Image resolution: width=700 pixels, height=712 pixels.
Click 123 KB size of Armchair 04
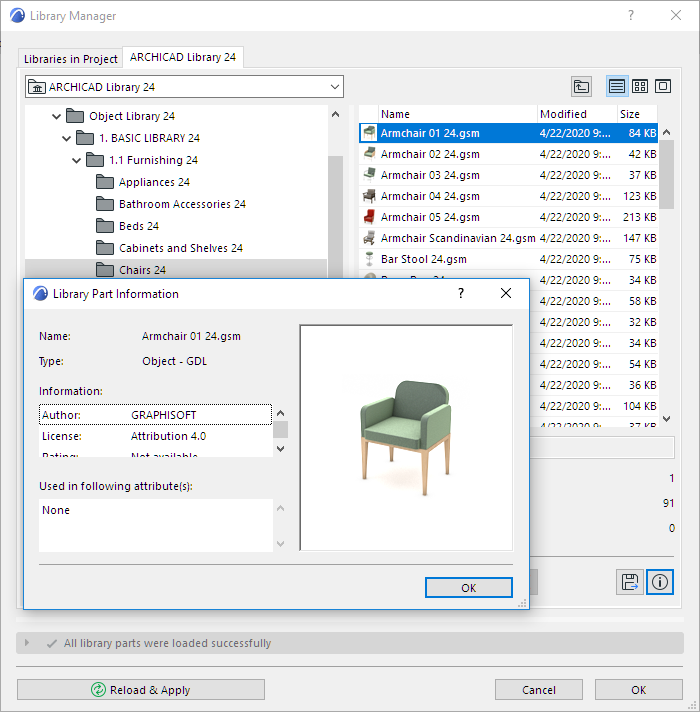[x=640, y=196]
